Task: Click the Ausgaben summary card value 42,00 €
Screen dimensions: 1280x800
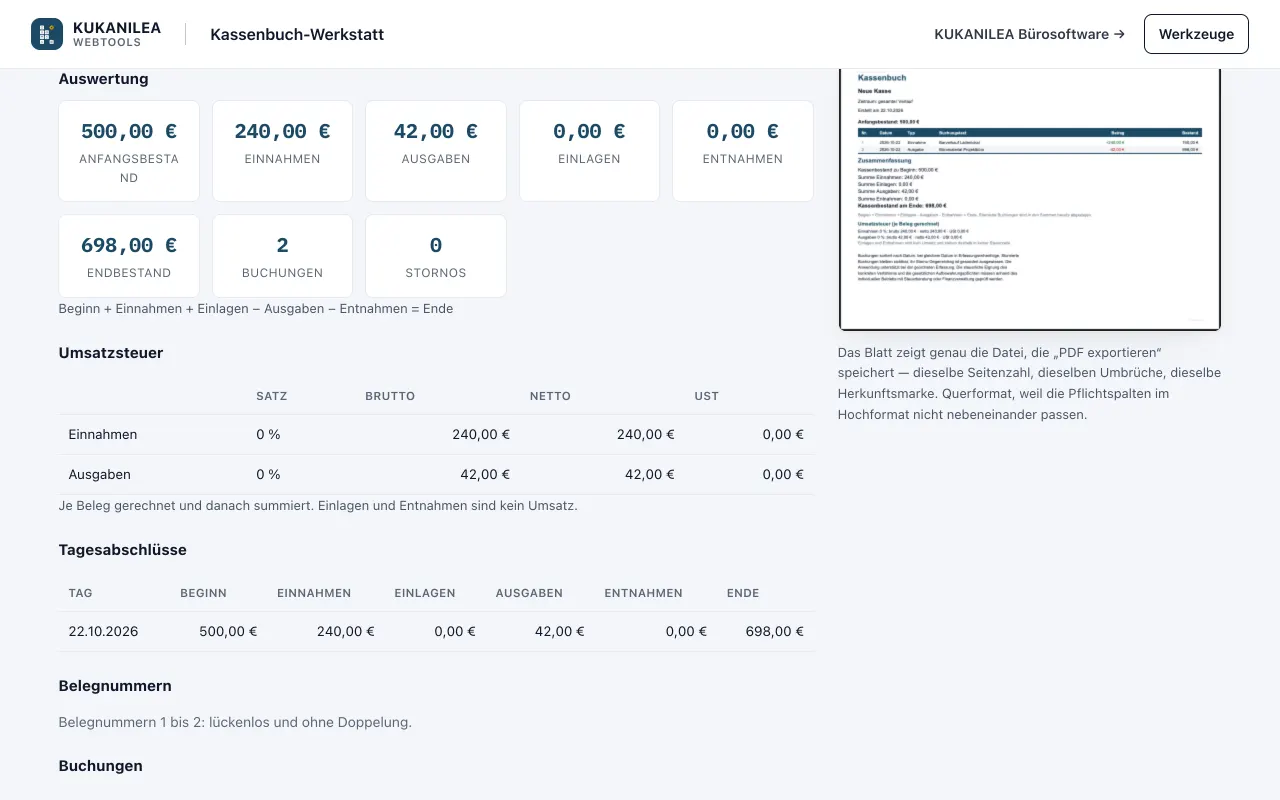Action: [436, 131]
